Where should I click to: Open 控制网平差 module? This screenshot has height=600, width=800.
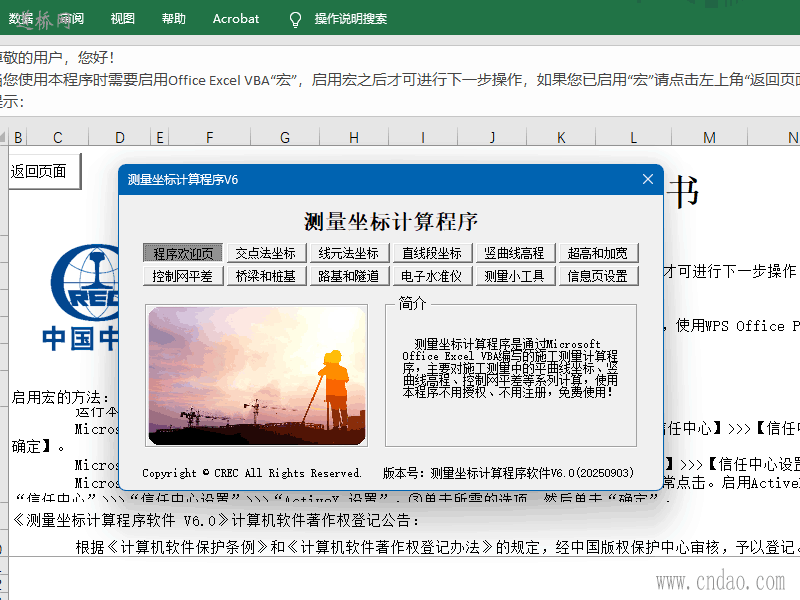click(x=183, y=276)
